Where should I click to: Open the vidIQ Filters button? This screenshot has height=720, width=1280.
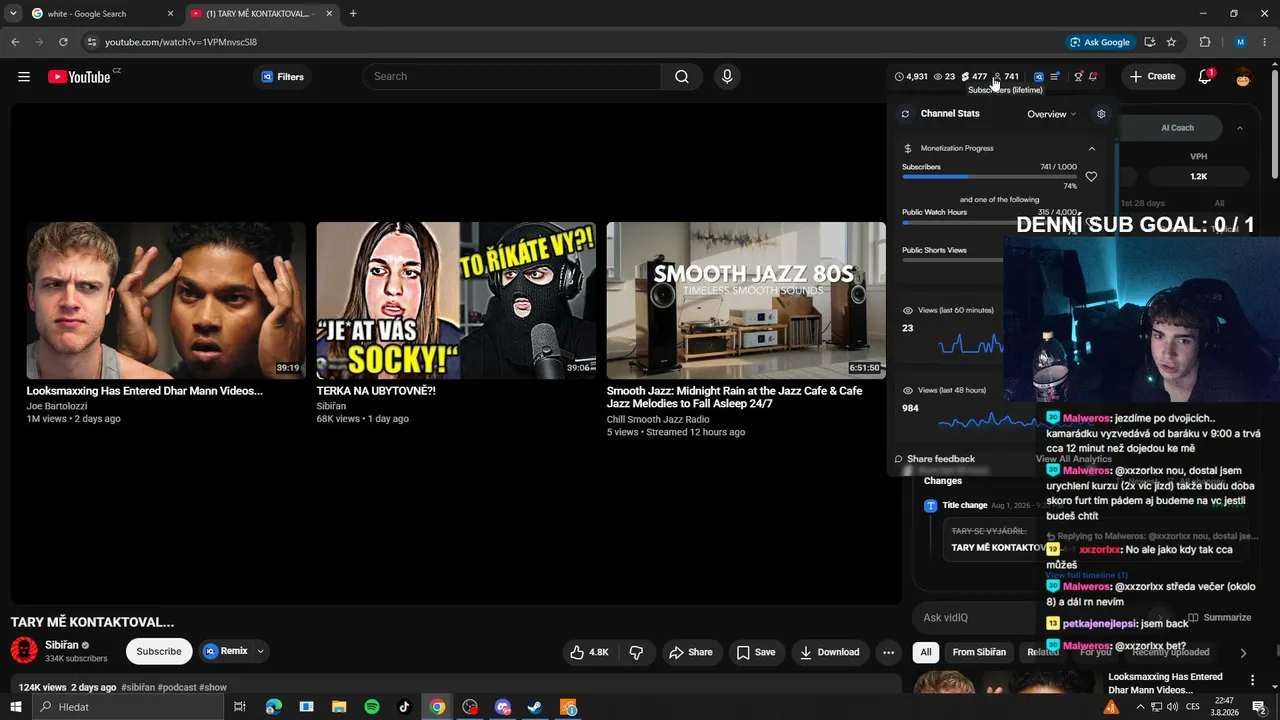(x=282, y=77)
